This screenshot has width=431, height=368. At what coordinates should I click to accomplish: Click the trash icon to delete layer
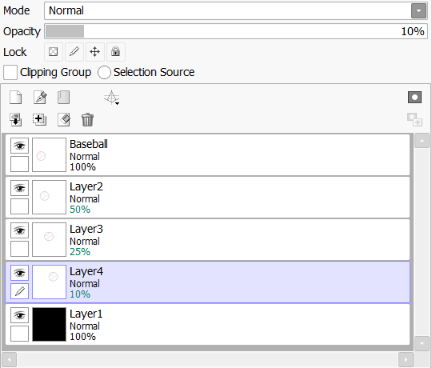click(x=88, y=120)
